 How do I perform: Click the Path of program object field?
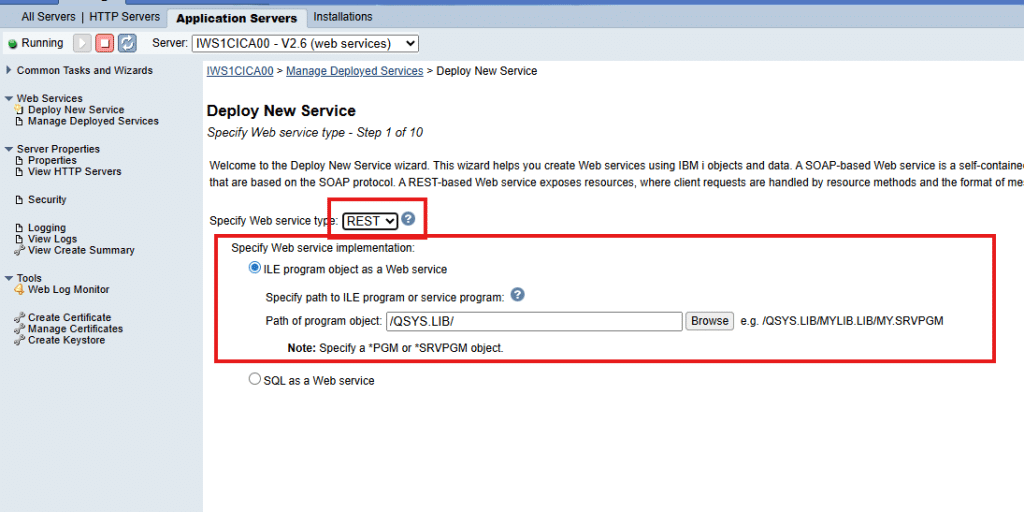(534, 321)
